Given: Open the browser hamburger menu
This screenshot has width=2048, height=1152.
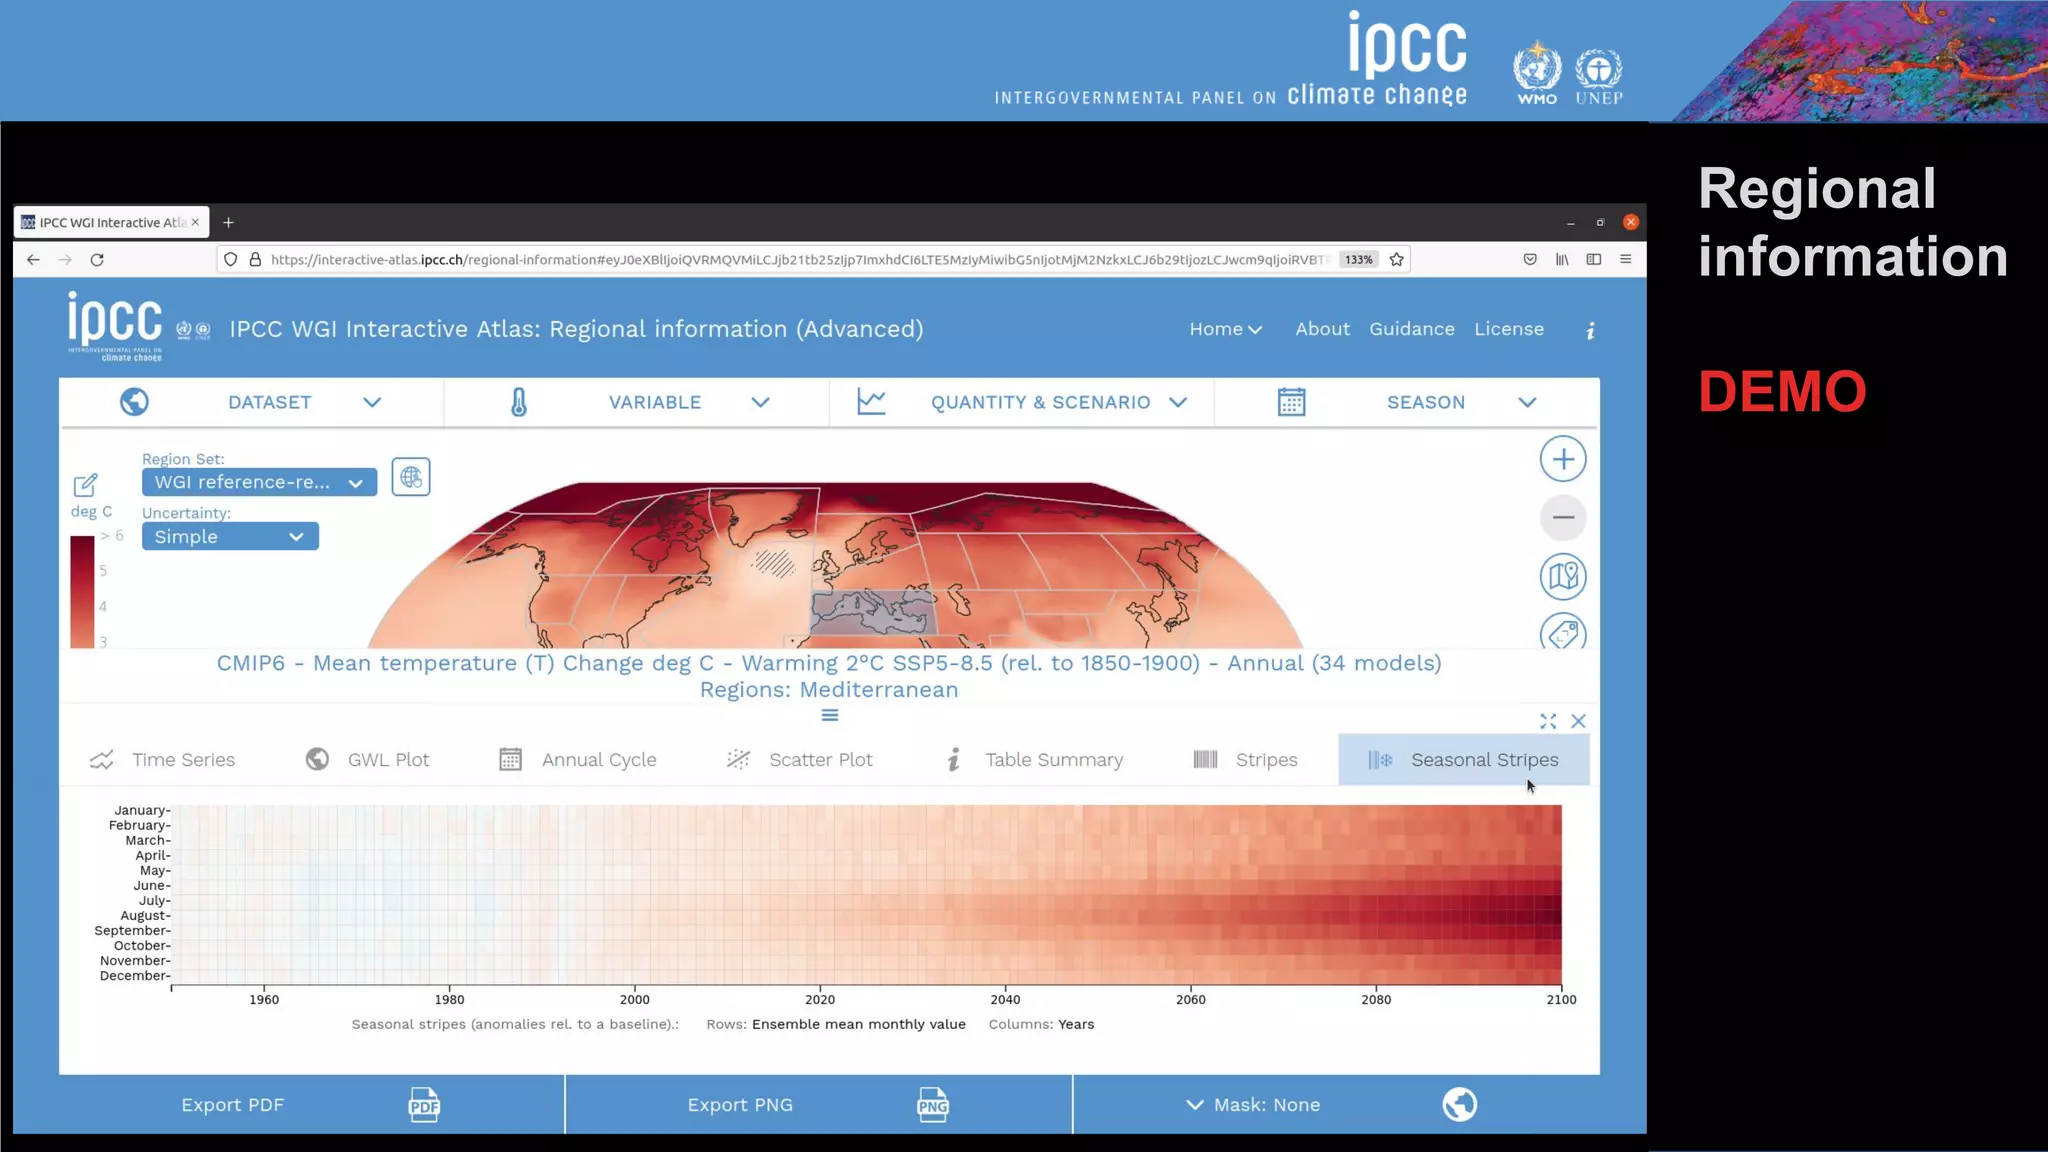Looking at the screenshot, I should tap(1626, 260).
